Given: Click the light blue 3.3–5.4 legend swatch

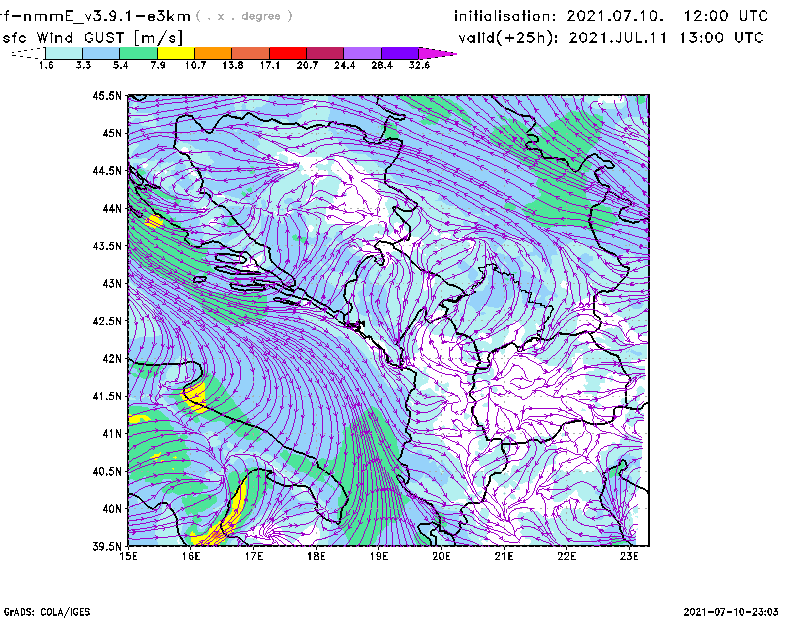Looking at the screenshot, I should pyautogui.click(x=101, y=53).
